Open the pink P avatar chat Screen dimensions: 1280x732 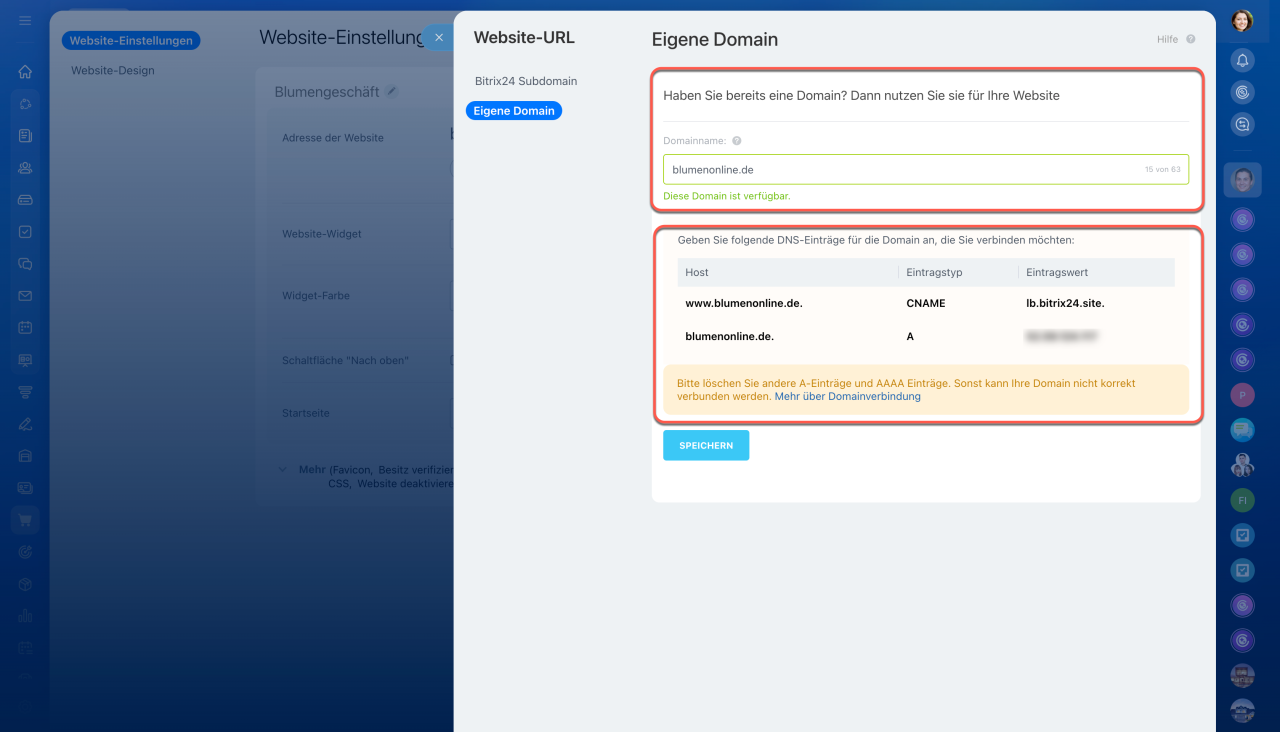pyautogui.click(x=1242, y=394)
